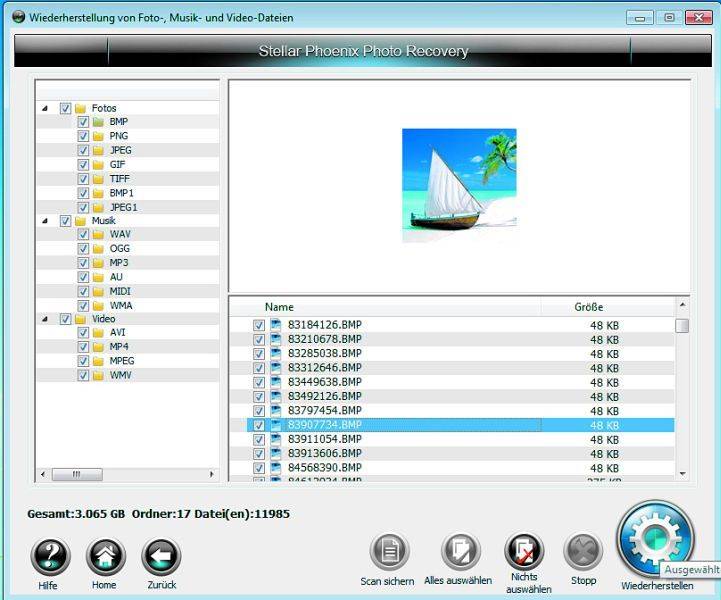Click the Musik folder icon
The height and width of the screenshot is (600, 721).
[x=80, y=221]
